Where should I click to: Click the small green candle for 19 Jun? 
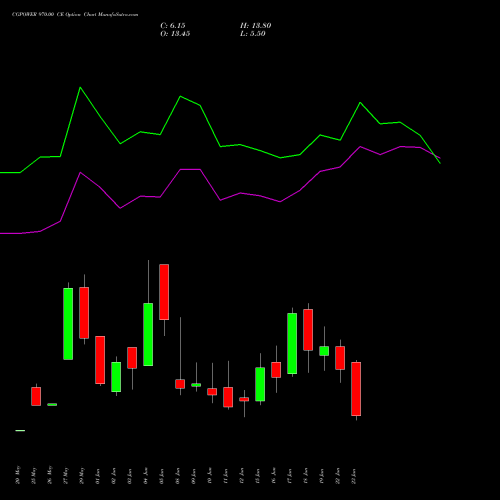pyautogui.click(x=324, y=351)
